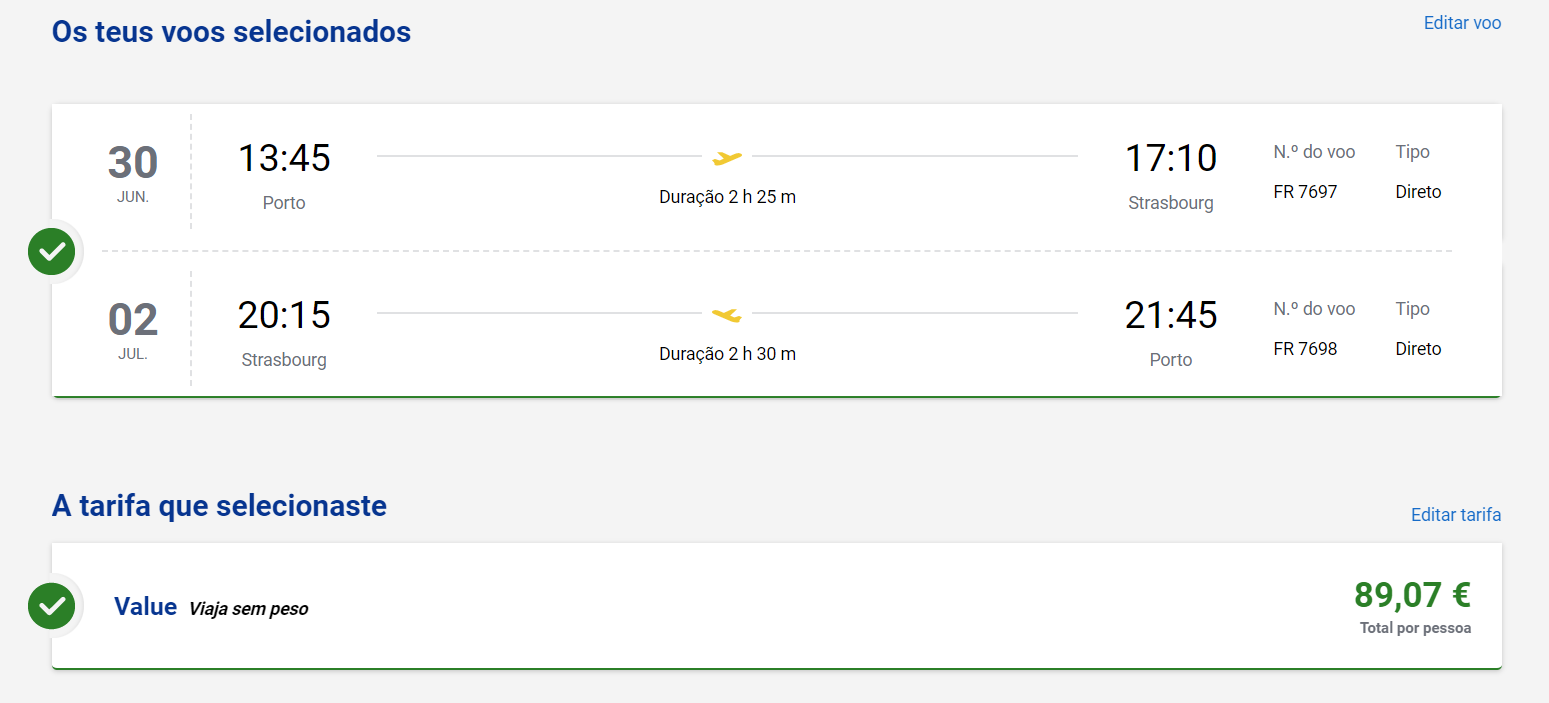
Task: Click the 20:15 Strasbourg departure time
Action: coord(284,315)
